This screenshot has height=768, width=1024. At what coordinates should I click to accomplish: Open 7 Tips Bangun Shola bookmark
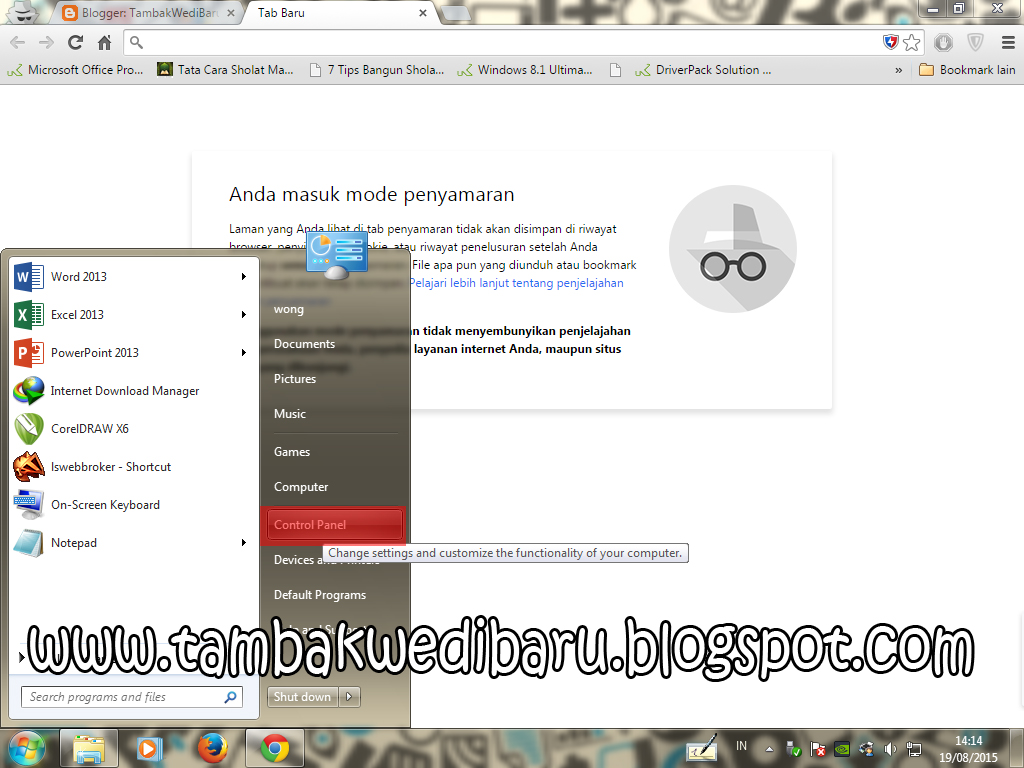[377, 70]
